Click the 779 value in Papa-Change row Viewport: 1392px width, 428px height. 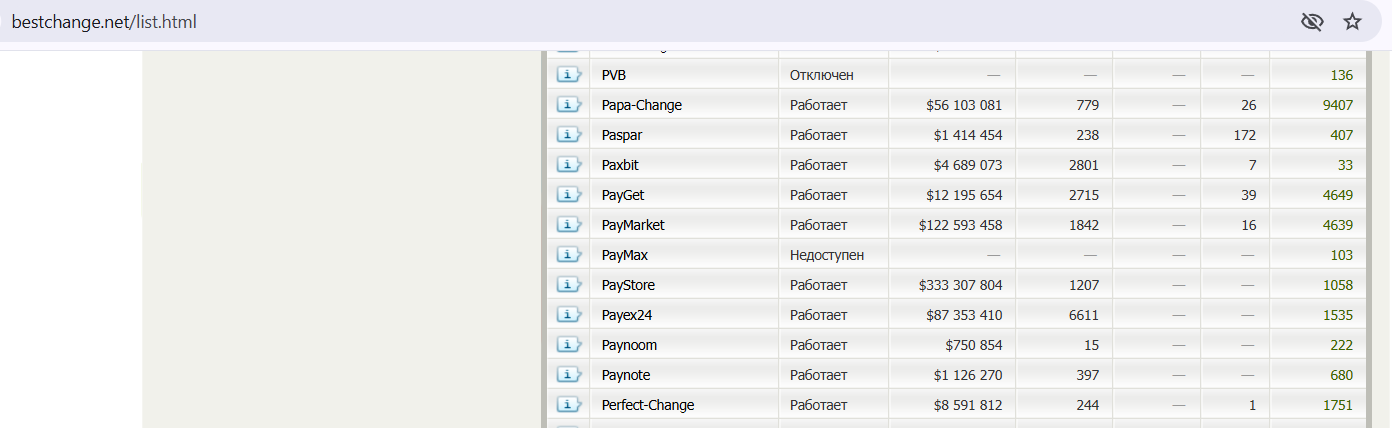click(x=1087, y=105)
